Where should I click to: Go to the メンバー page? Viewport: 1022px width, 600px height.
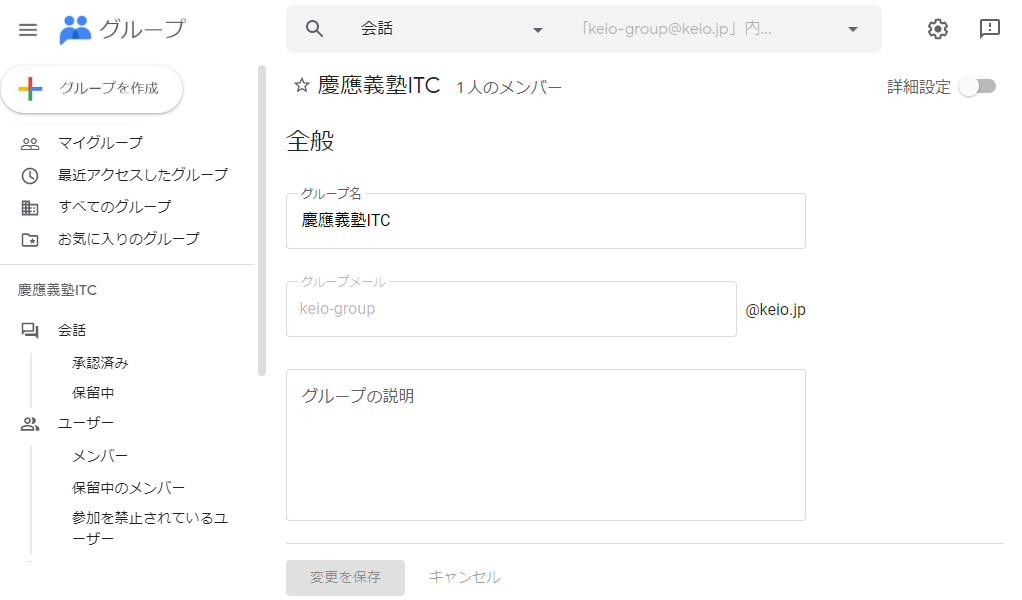point(100,456)
